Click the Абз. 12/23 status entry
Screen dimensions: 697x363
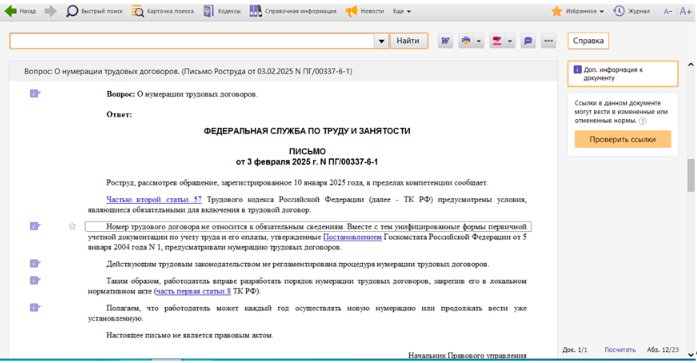pyautogui.click(x=662, y=350)
